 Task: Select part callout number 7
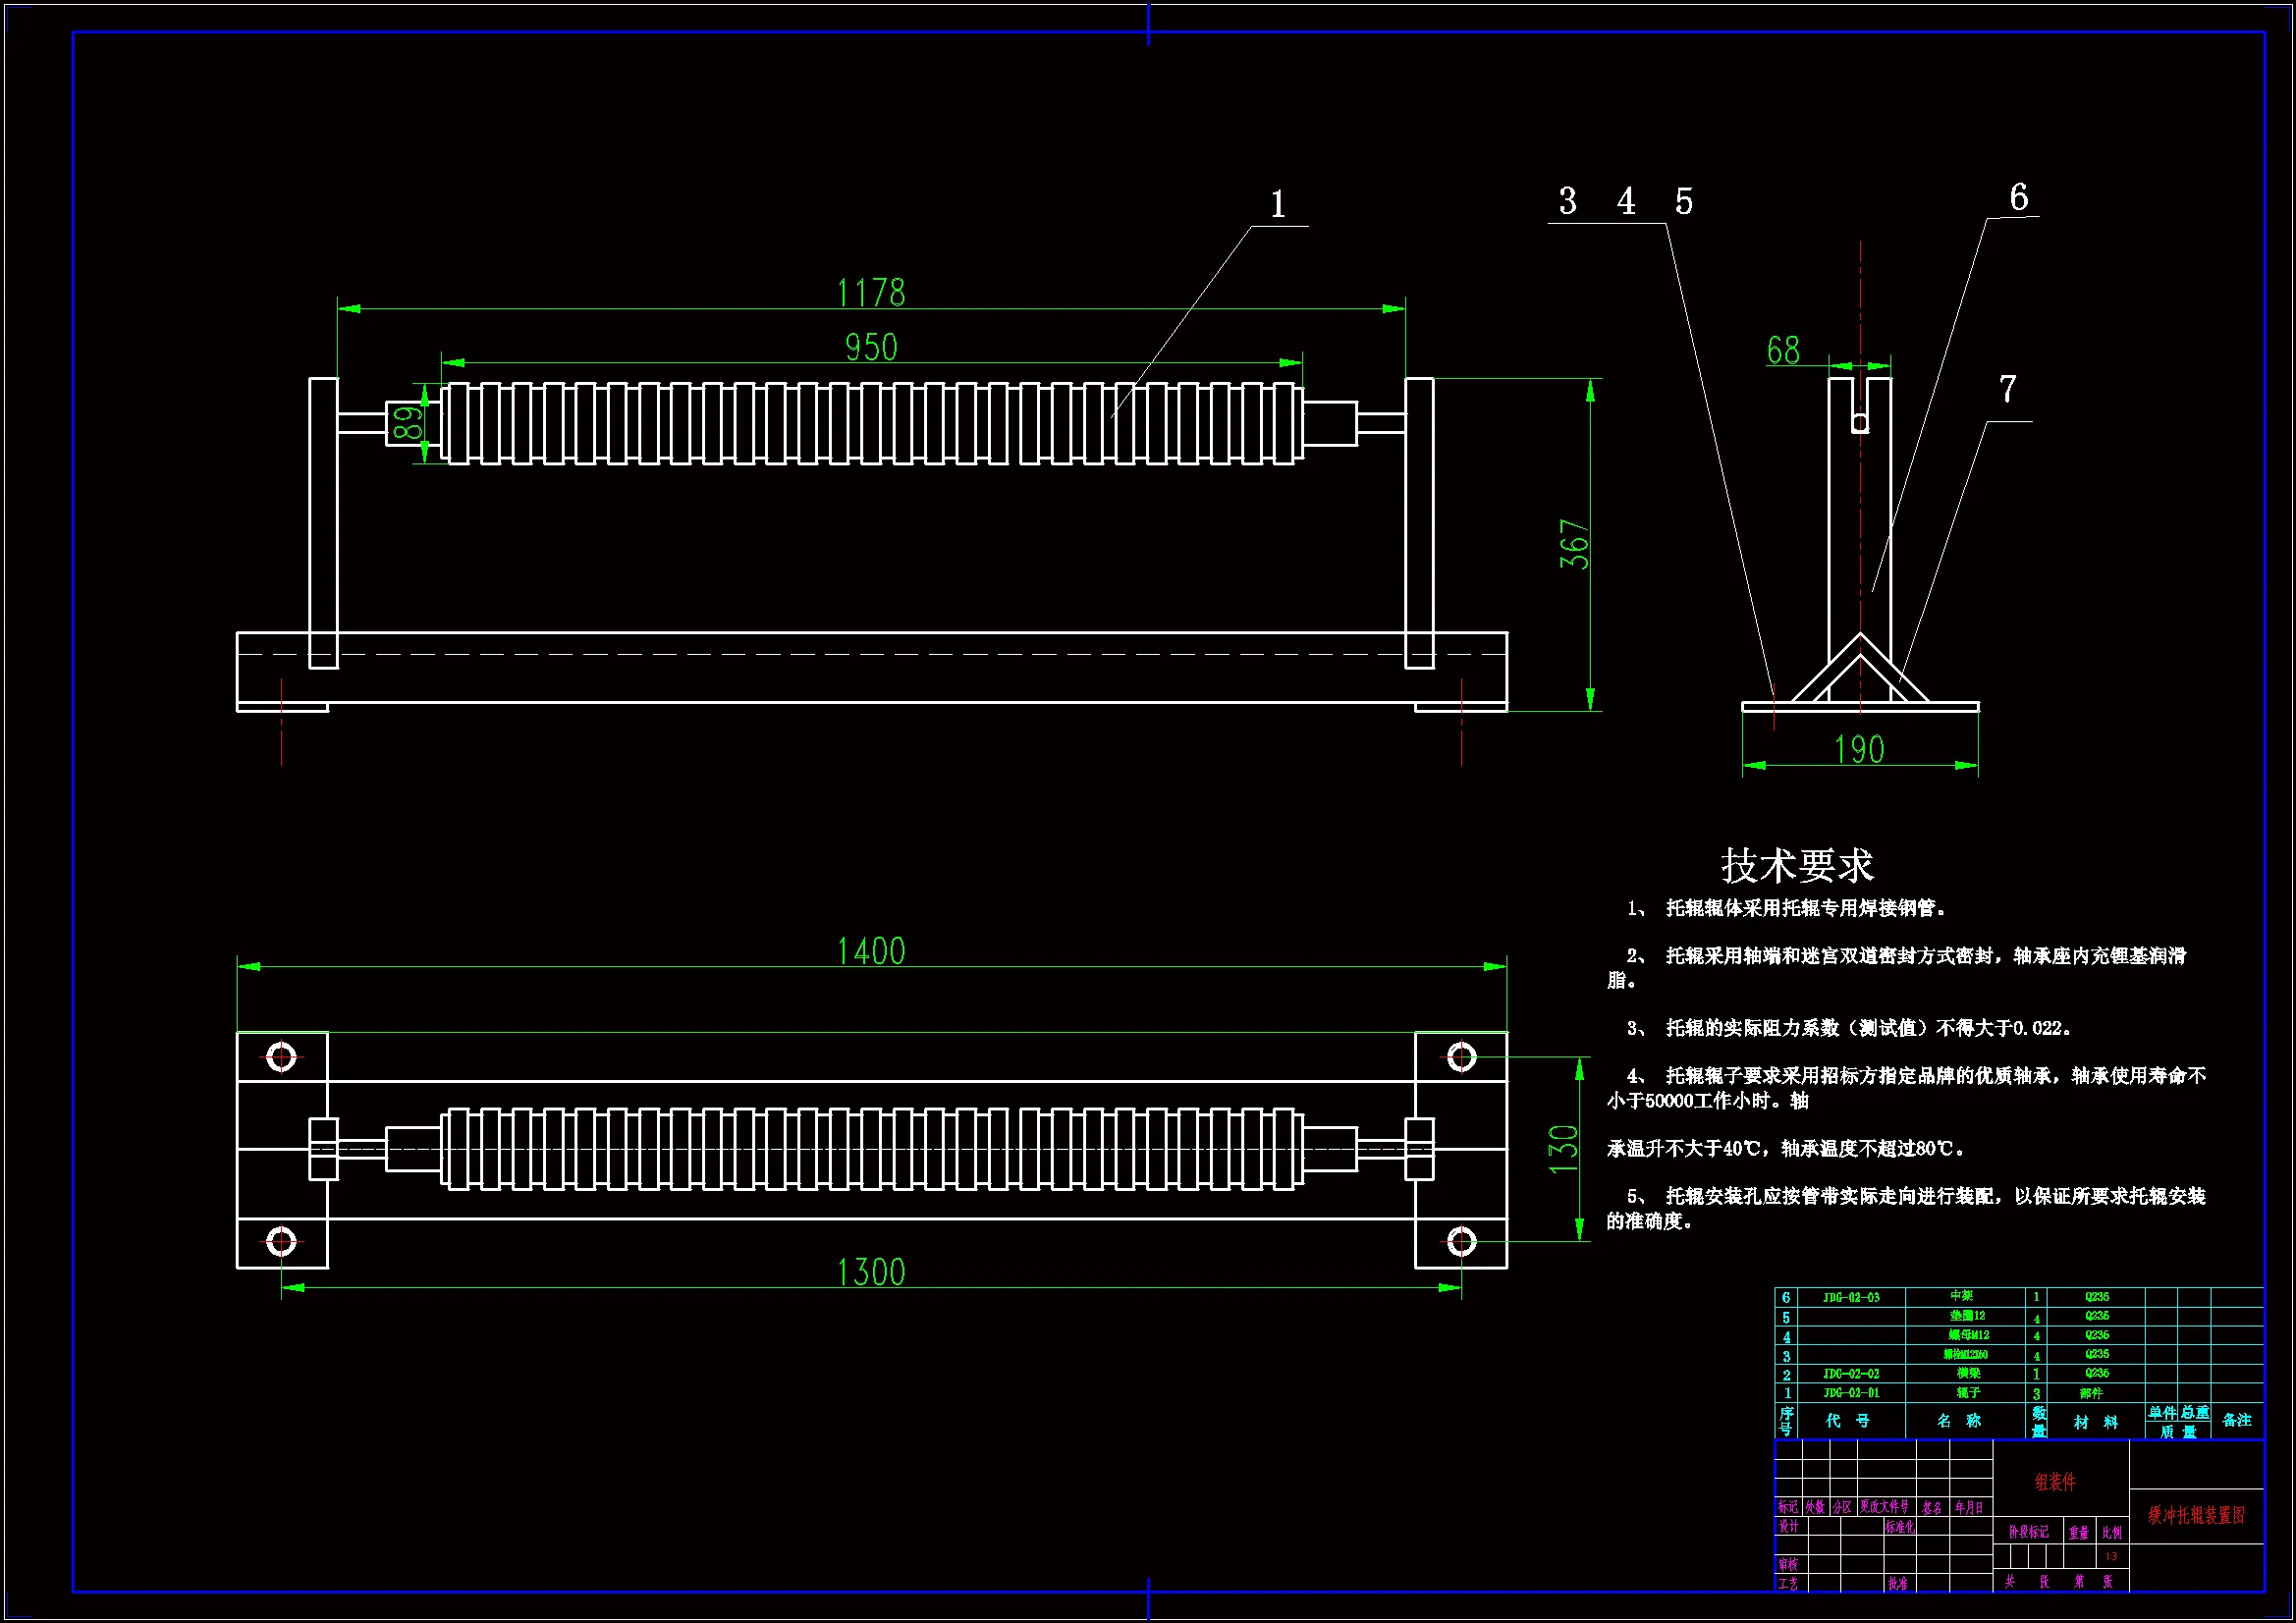click(2007, 389)
